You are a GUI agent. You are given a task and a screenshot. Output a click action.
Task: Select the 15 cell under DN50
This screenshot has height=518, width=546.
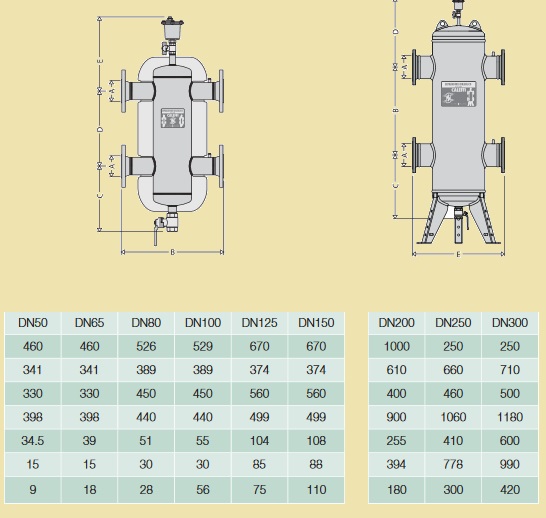pos(33,464)
